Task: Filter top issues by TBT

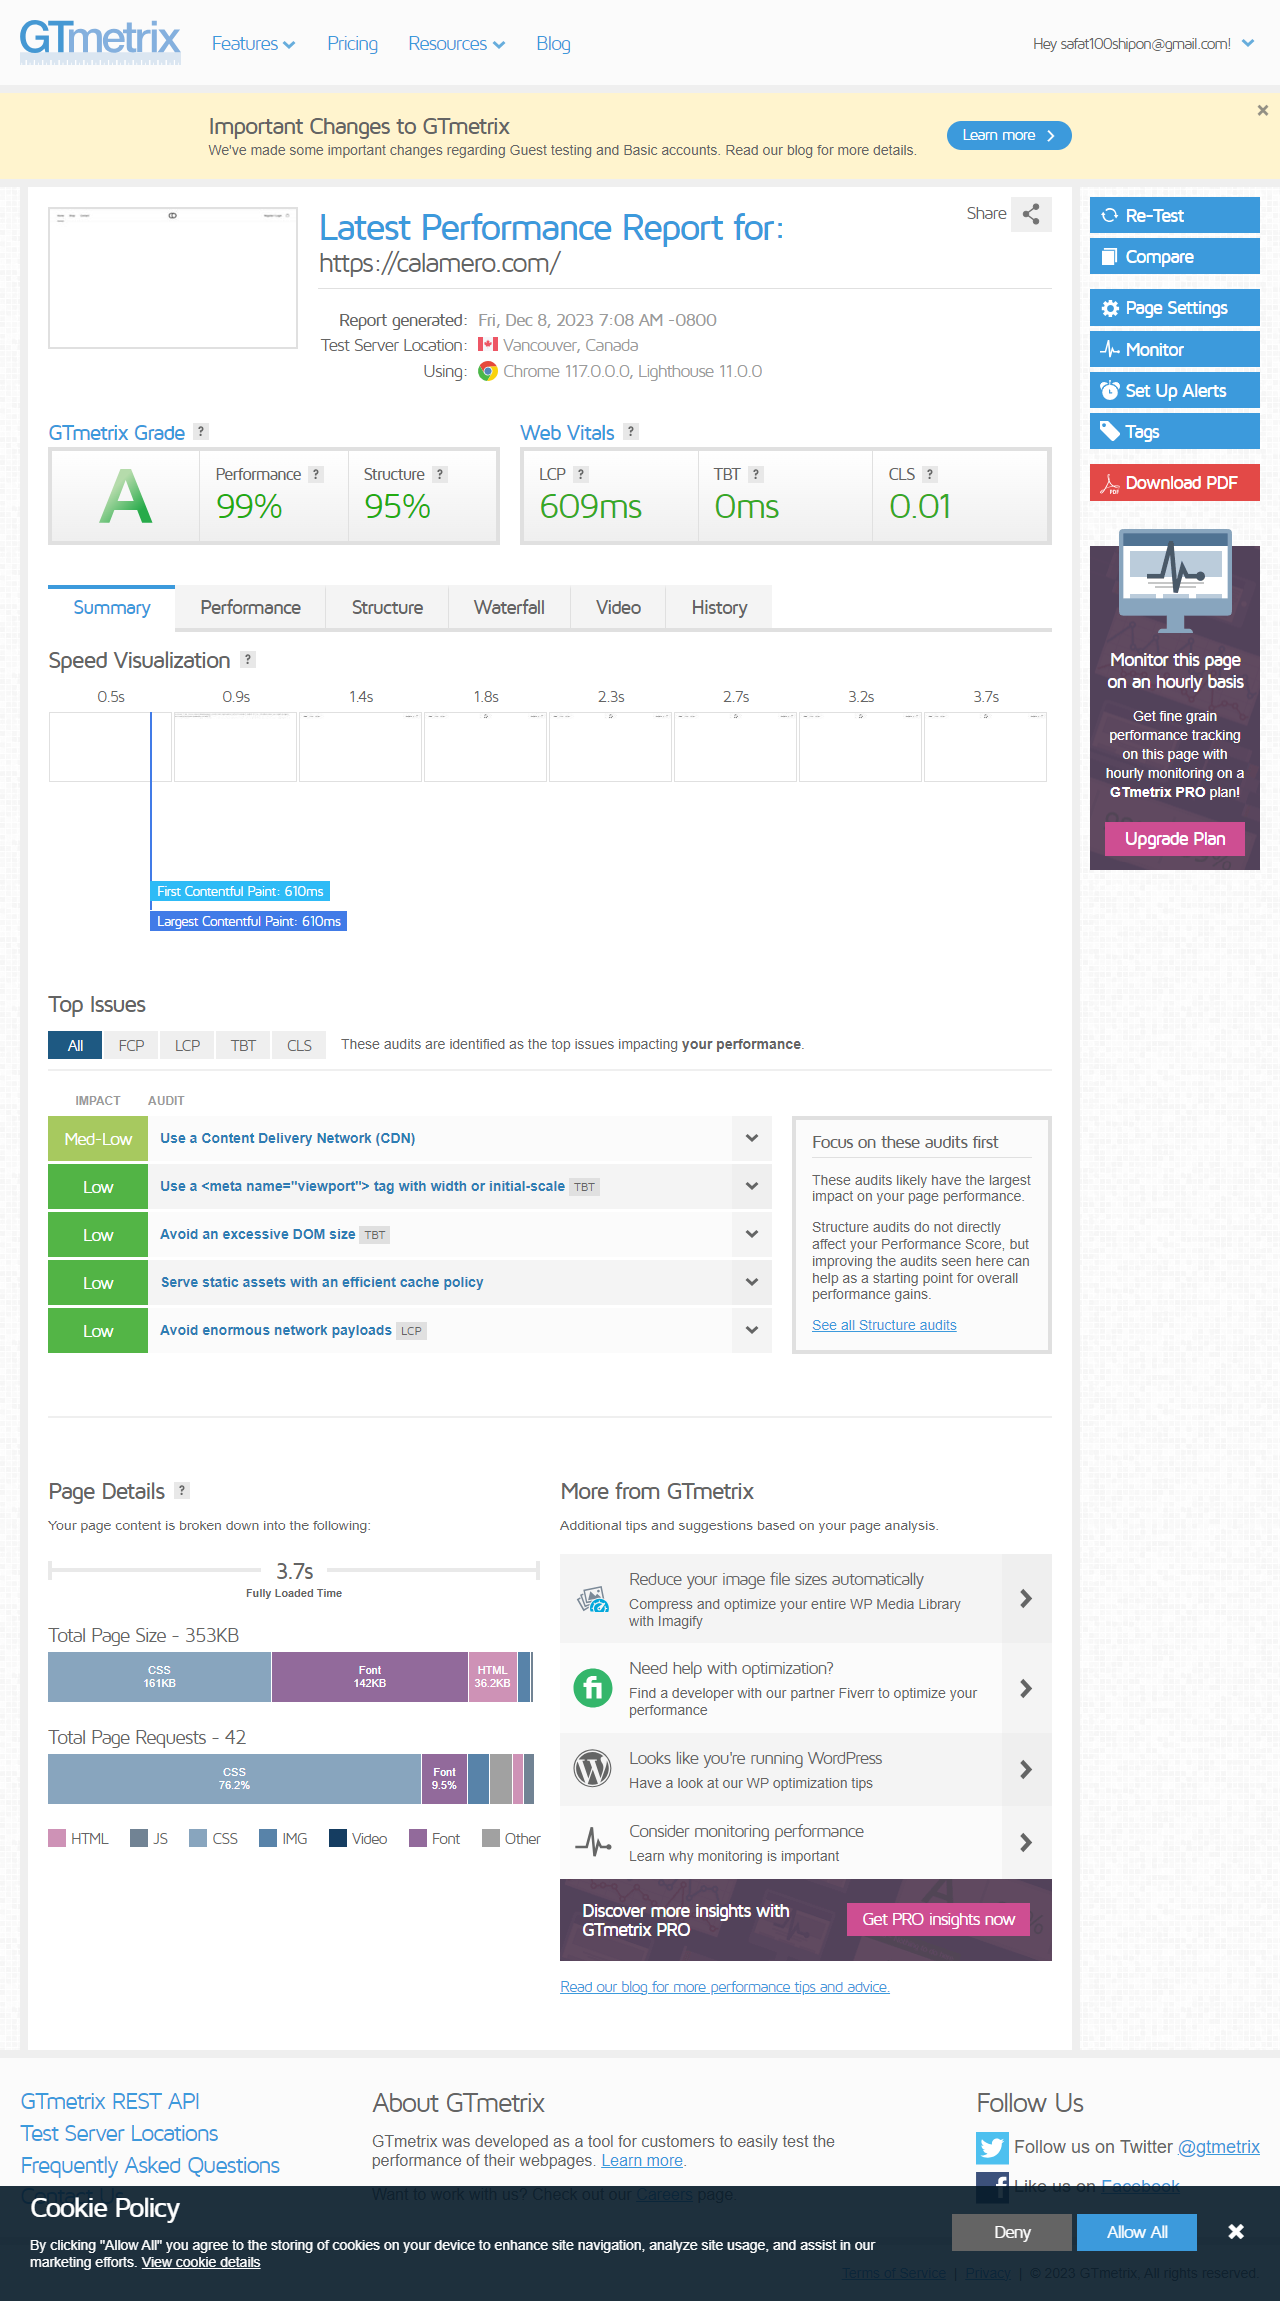Action: click(243, 1046)
